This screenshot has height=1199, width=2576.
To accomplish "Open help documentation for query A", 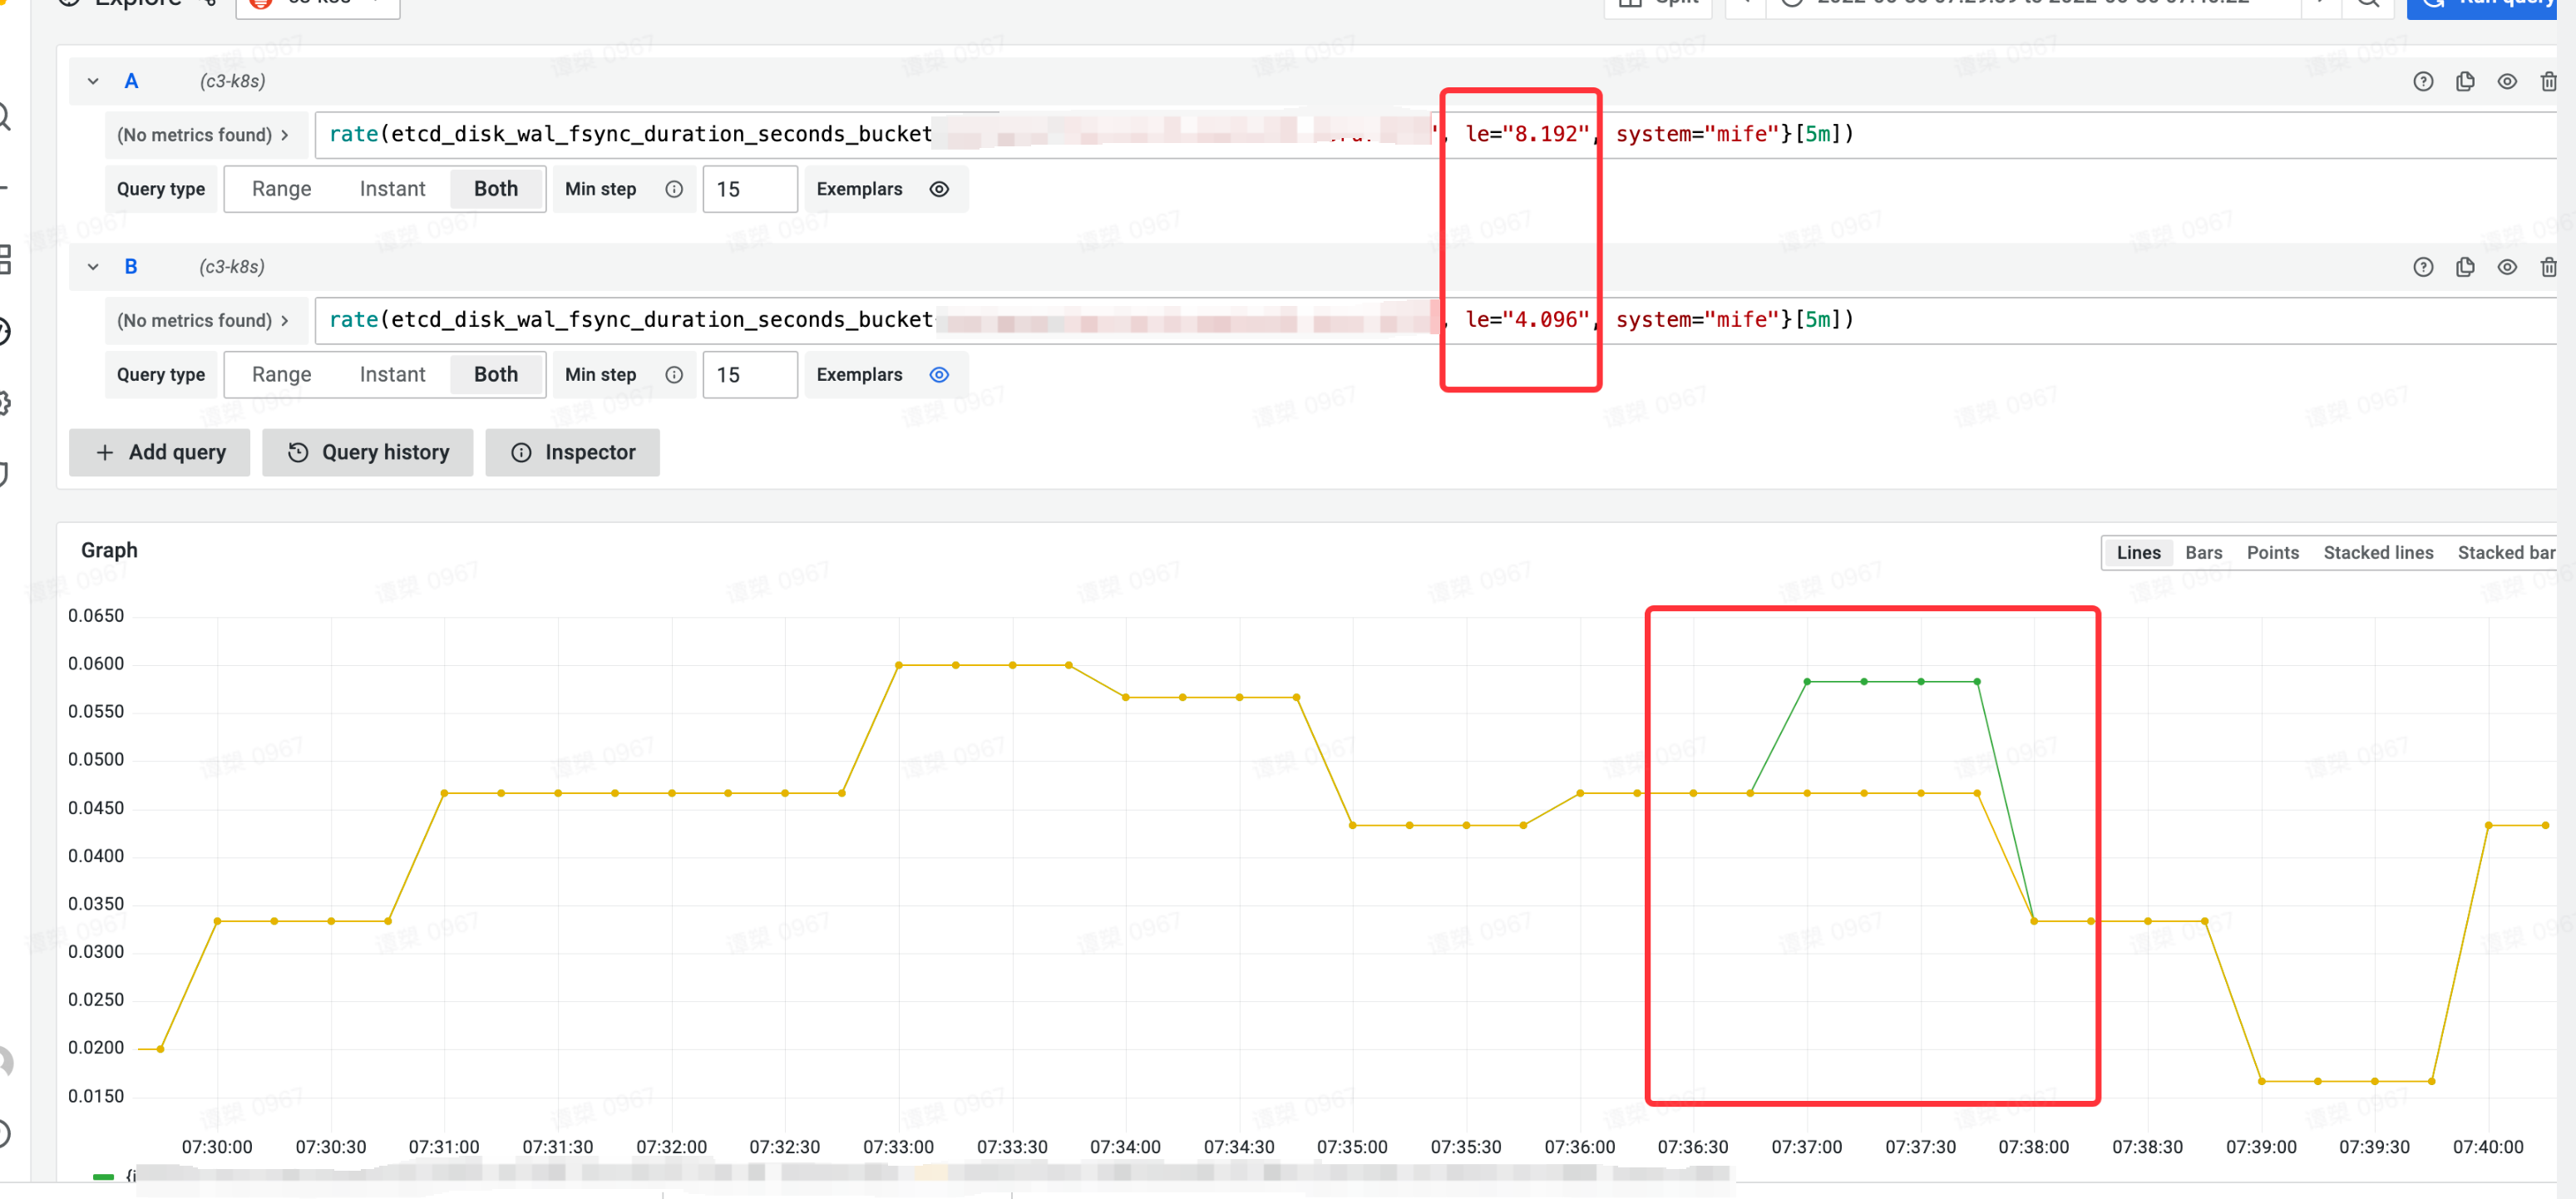I will 2423,81.
